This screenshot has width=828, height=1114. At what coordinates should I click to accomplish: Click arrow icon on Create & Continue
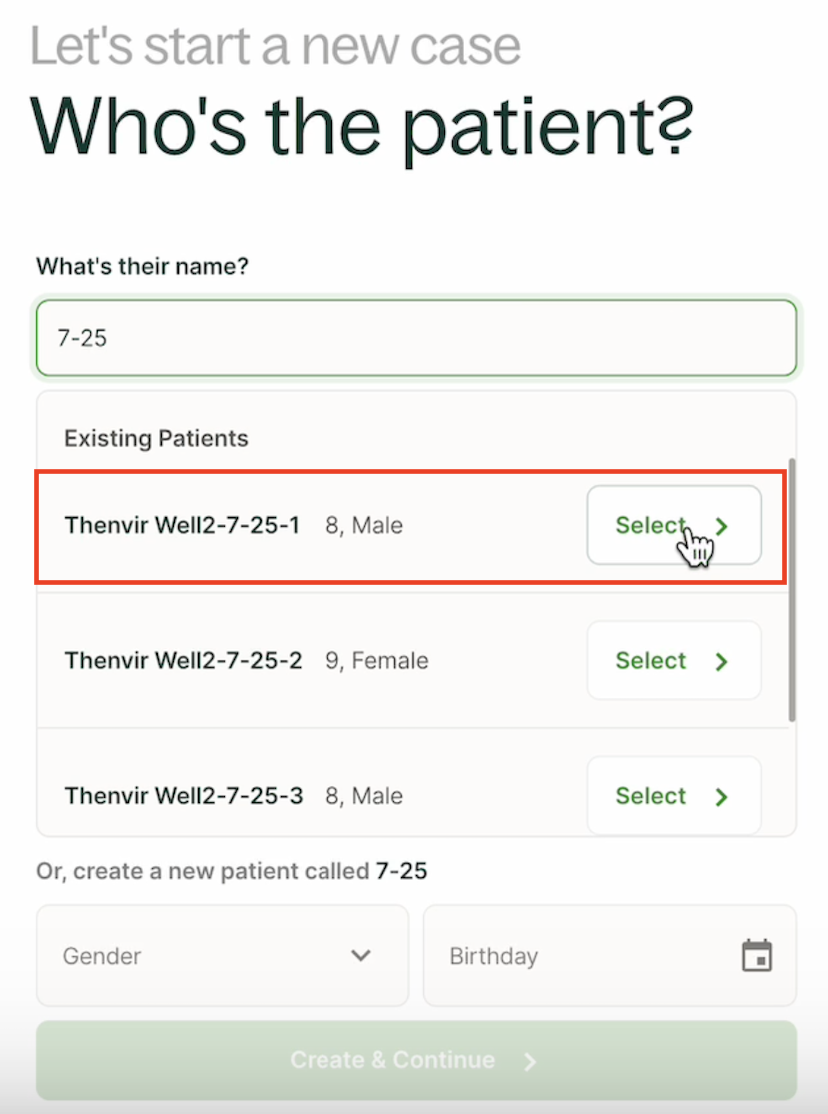click(530, 1061)
